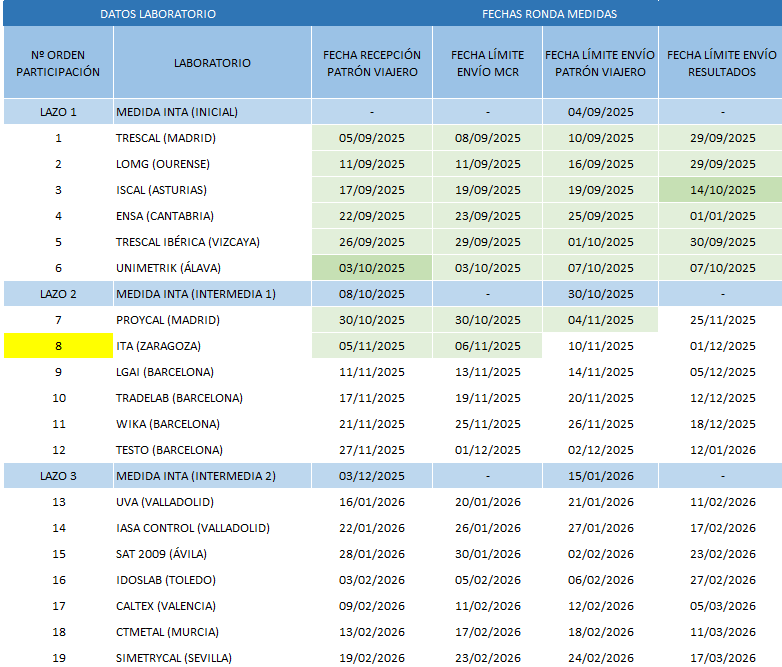
Task: Select the yellow-highlighted cell with number 8
Action: 58,346
